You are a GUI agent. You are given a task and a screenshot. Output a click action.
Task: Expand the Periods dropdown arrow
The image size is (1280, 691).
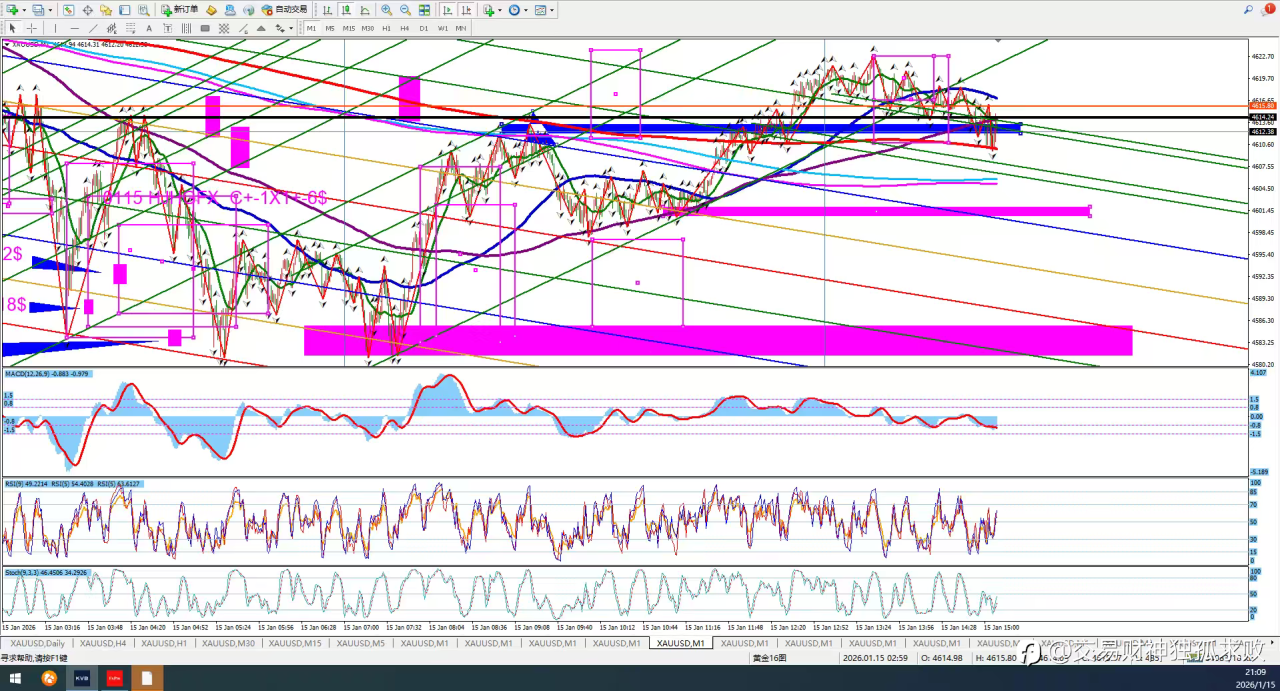[x=526, y=10]
